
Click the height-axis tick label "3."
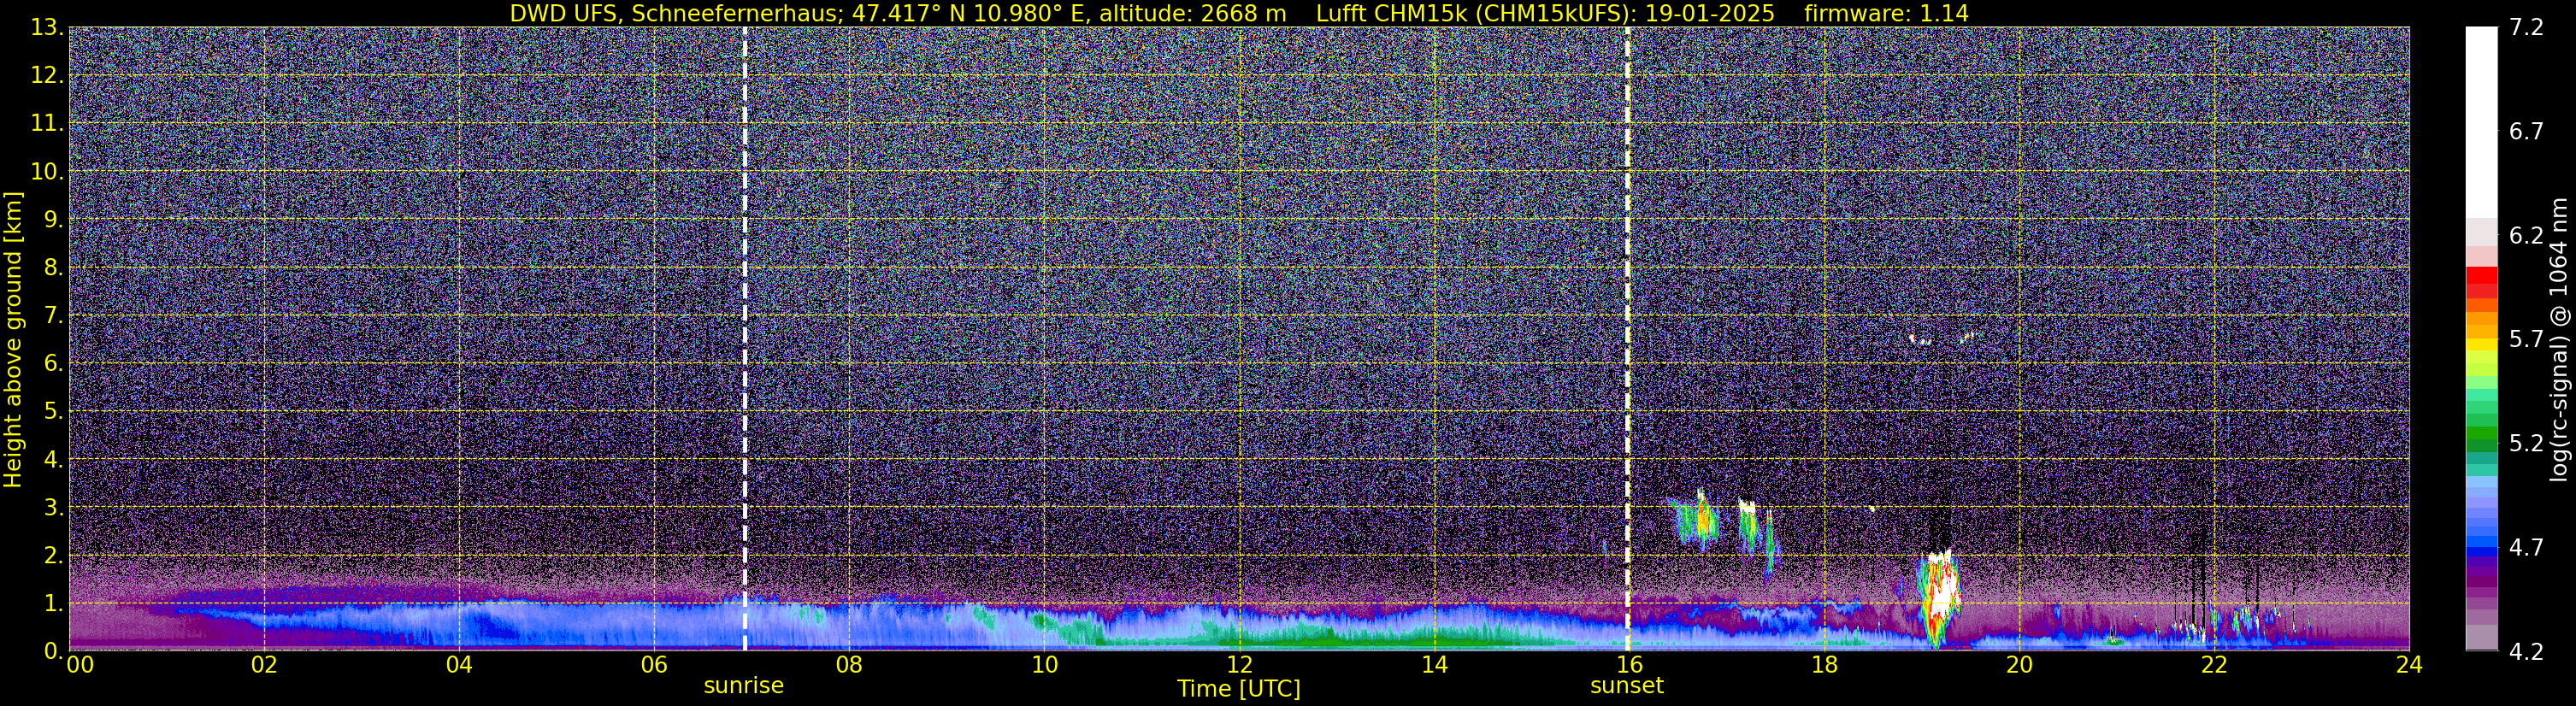coord(52,507)
